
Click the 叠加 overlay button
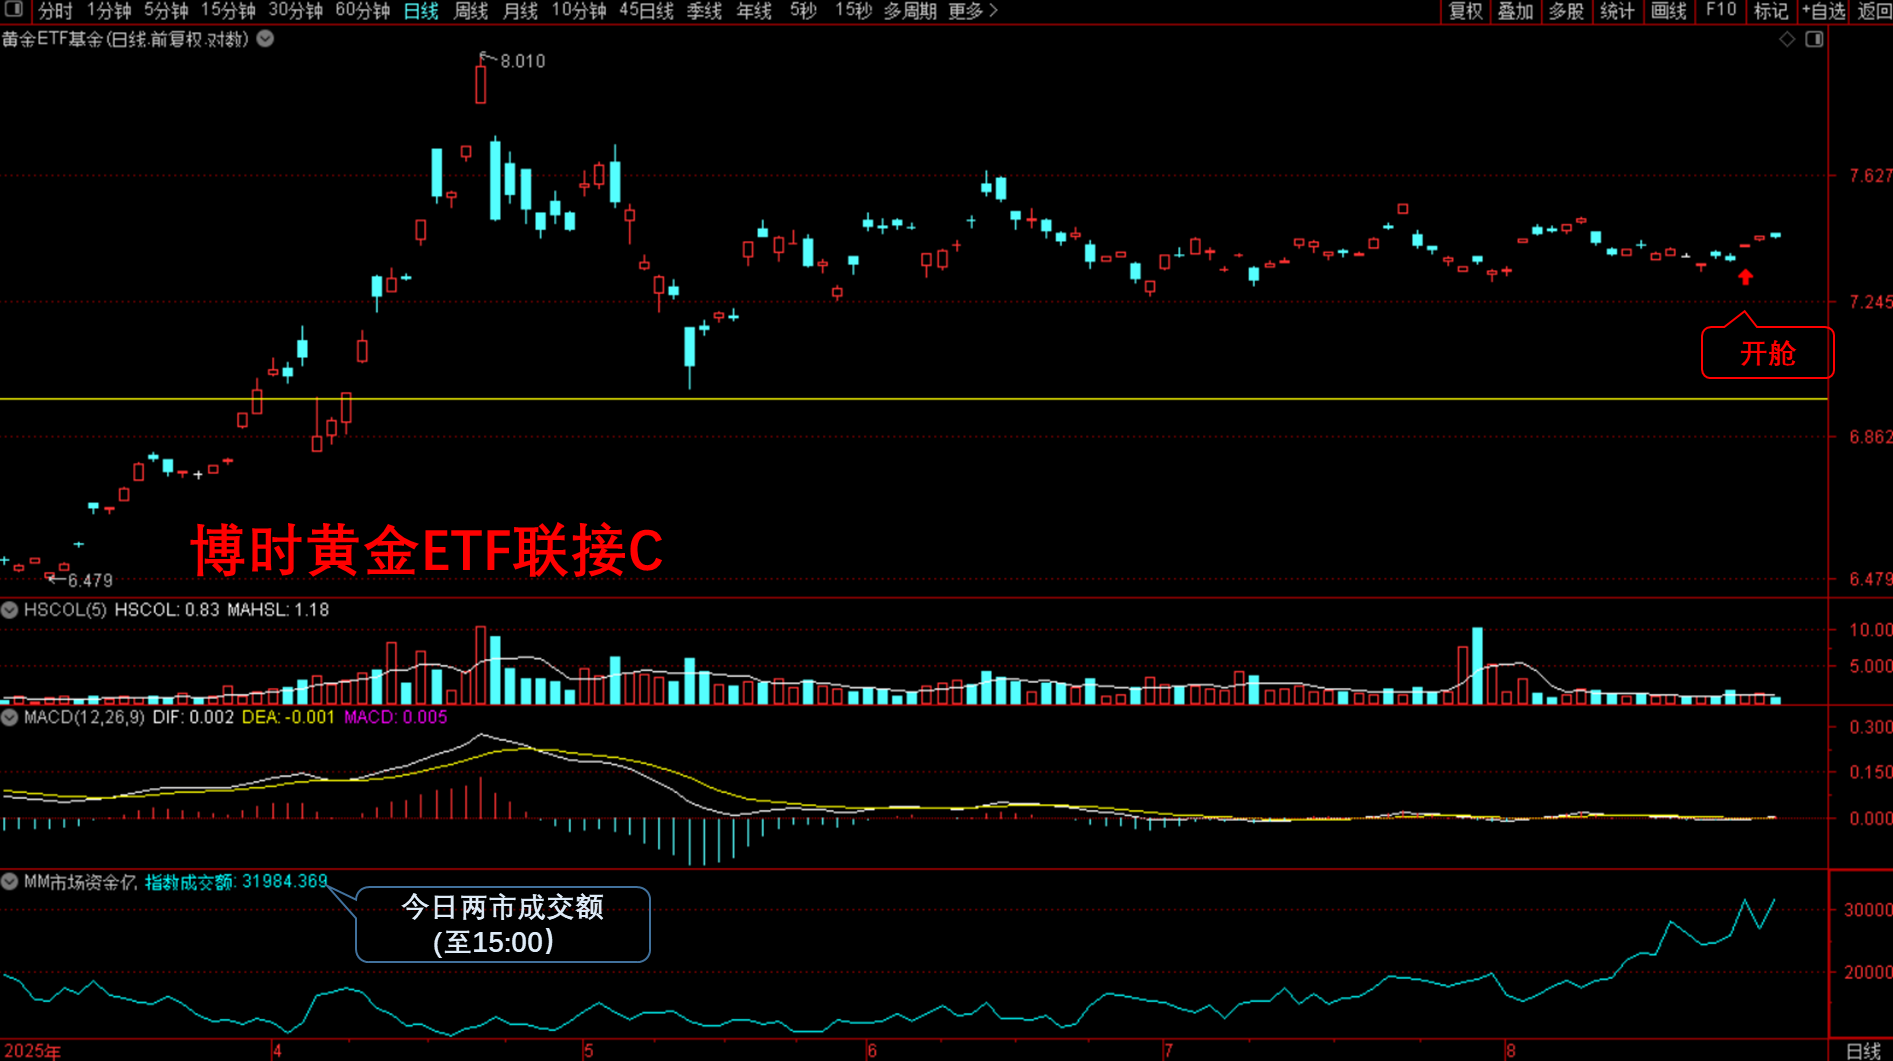1515,11
